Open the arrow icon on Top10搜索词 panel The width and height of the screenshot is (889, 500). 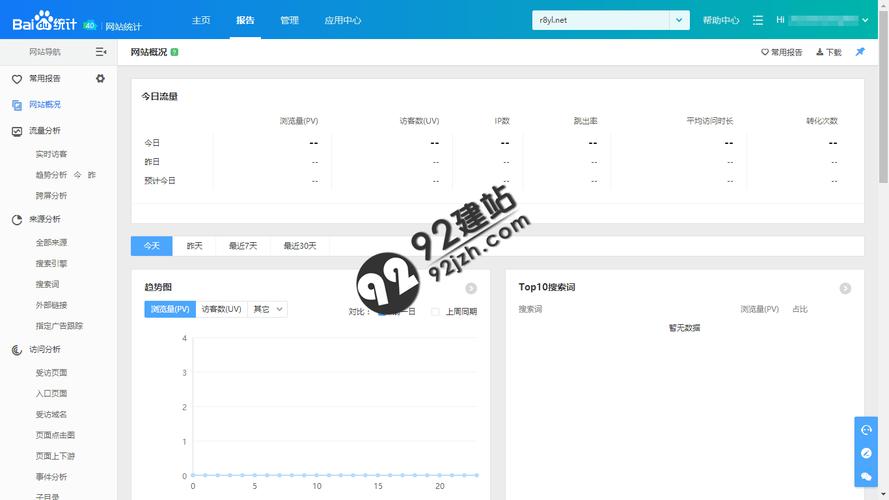click(x=845, y=288)
